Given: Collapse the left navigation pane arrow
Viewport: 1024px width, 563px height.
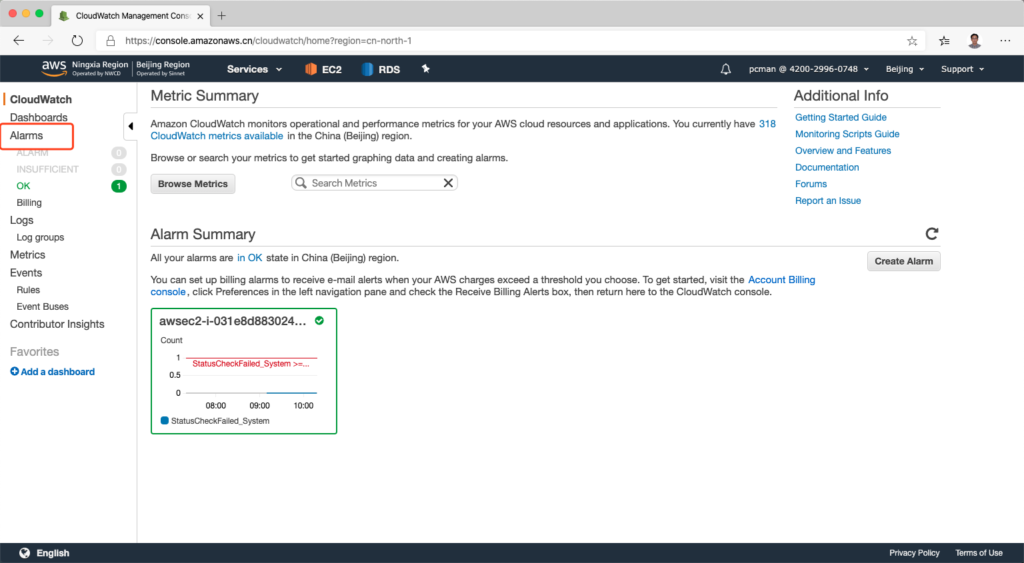Looking at the screenshot, I should coord(131,126).
